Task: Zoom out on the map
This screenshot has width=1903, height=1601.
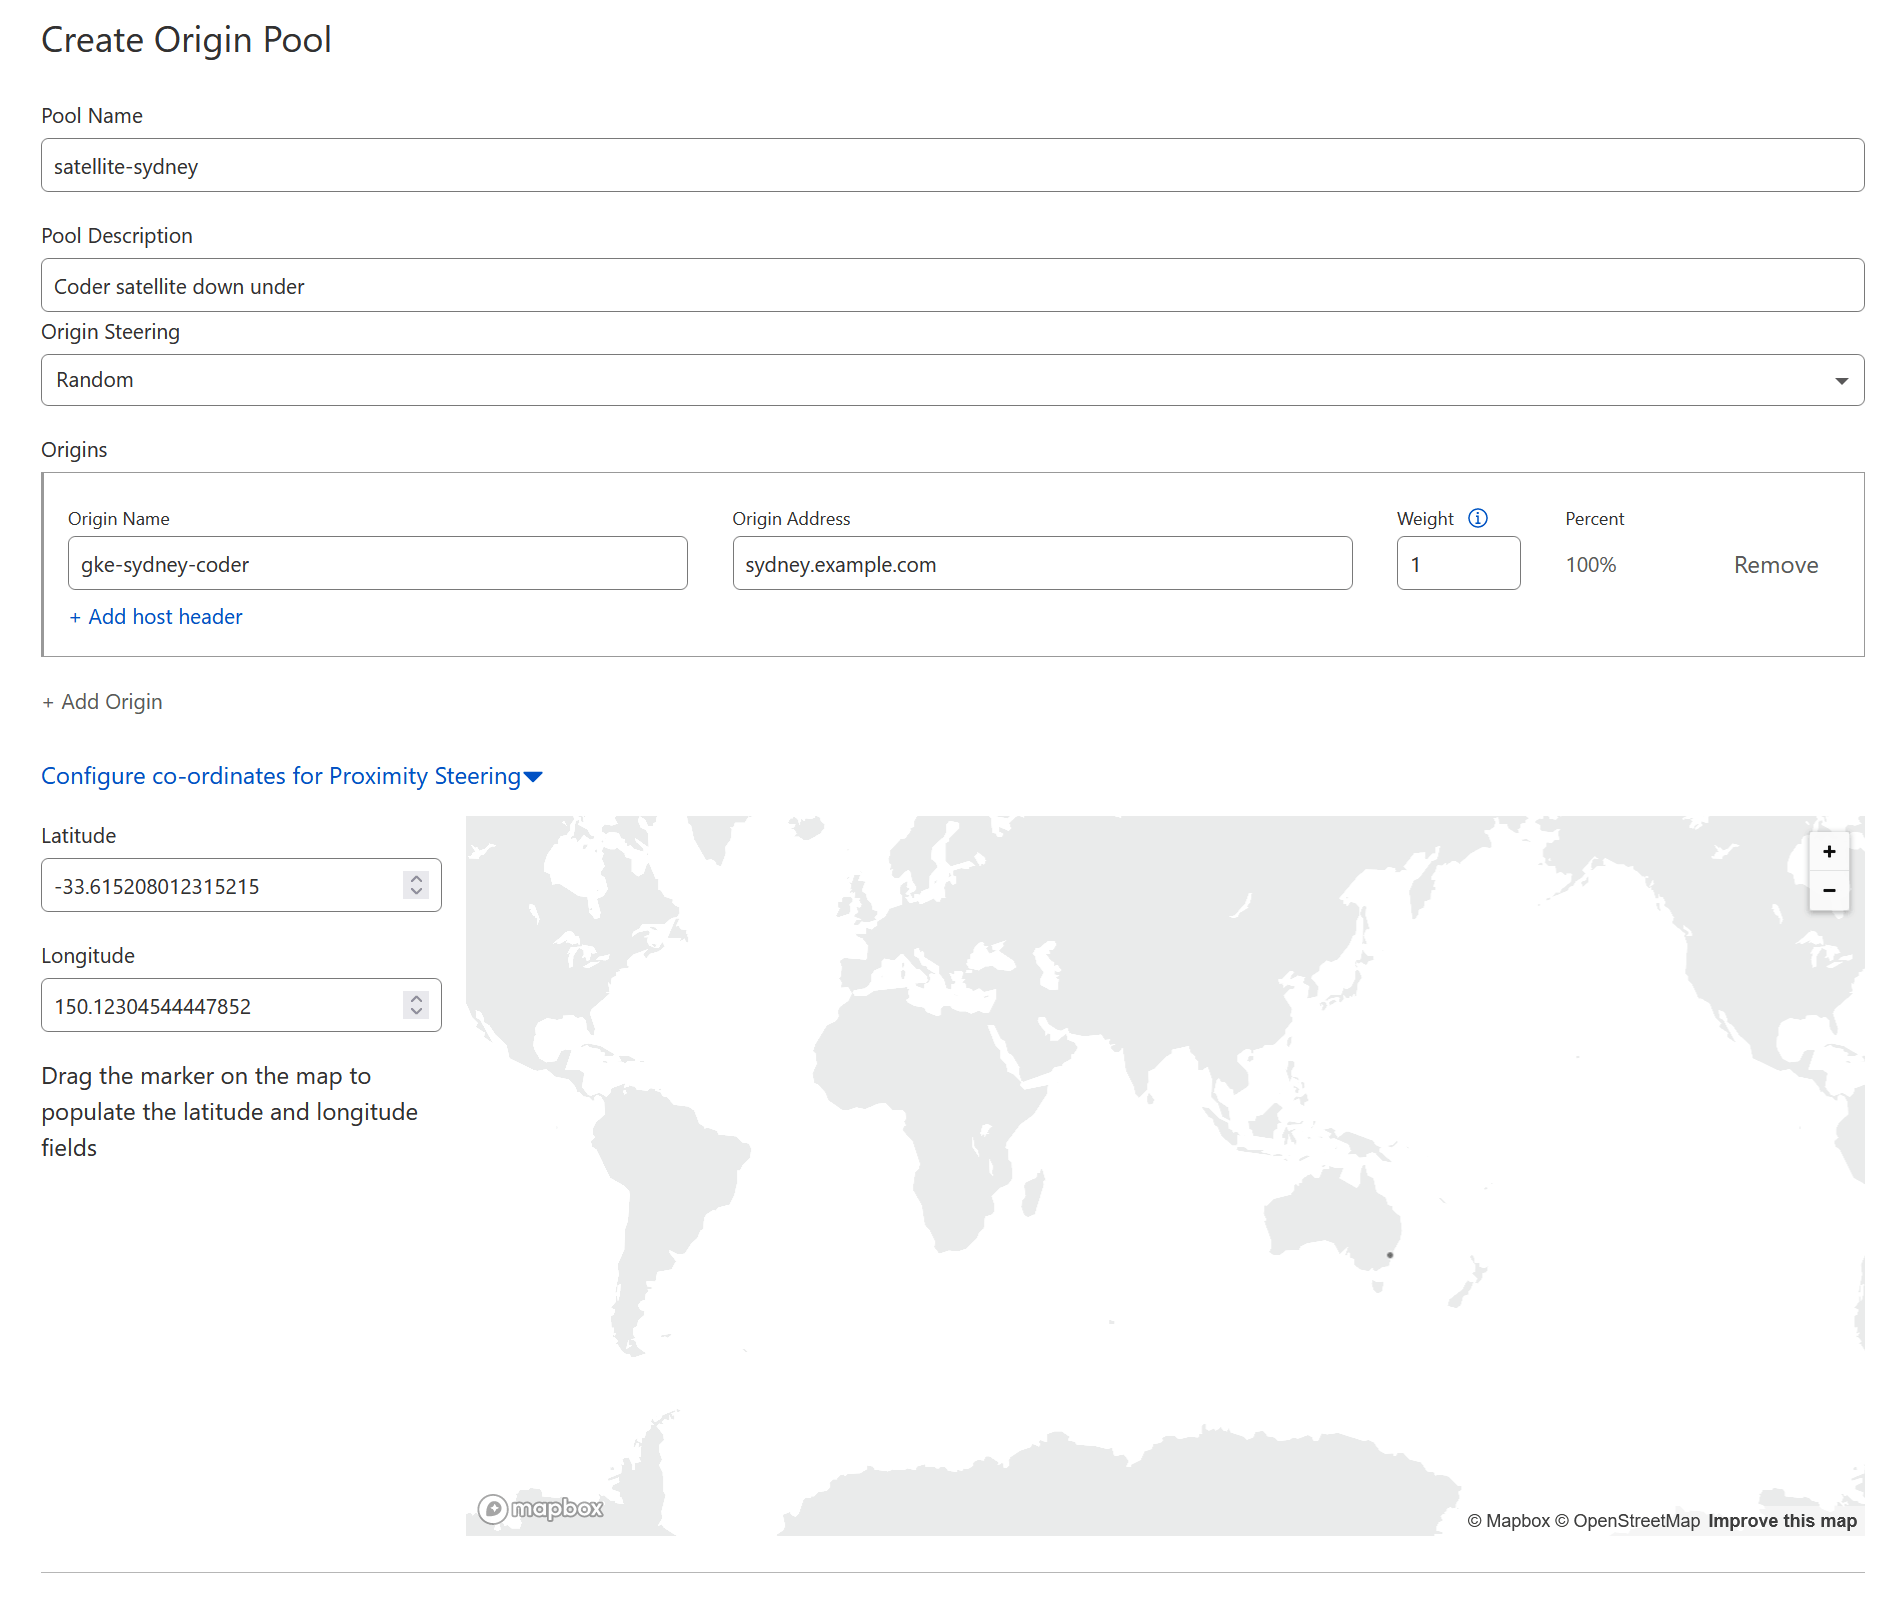Action: click(x=1828, y=890)
